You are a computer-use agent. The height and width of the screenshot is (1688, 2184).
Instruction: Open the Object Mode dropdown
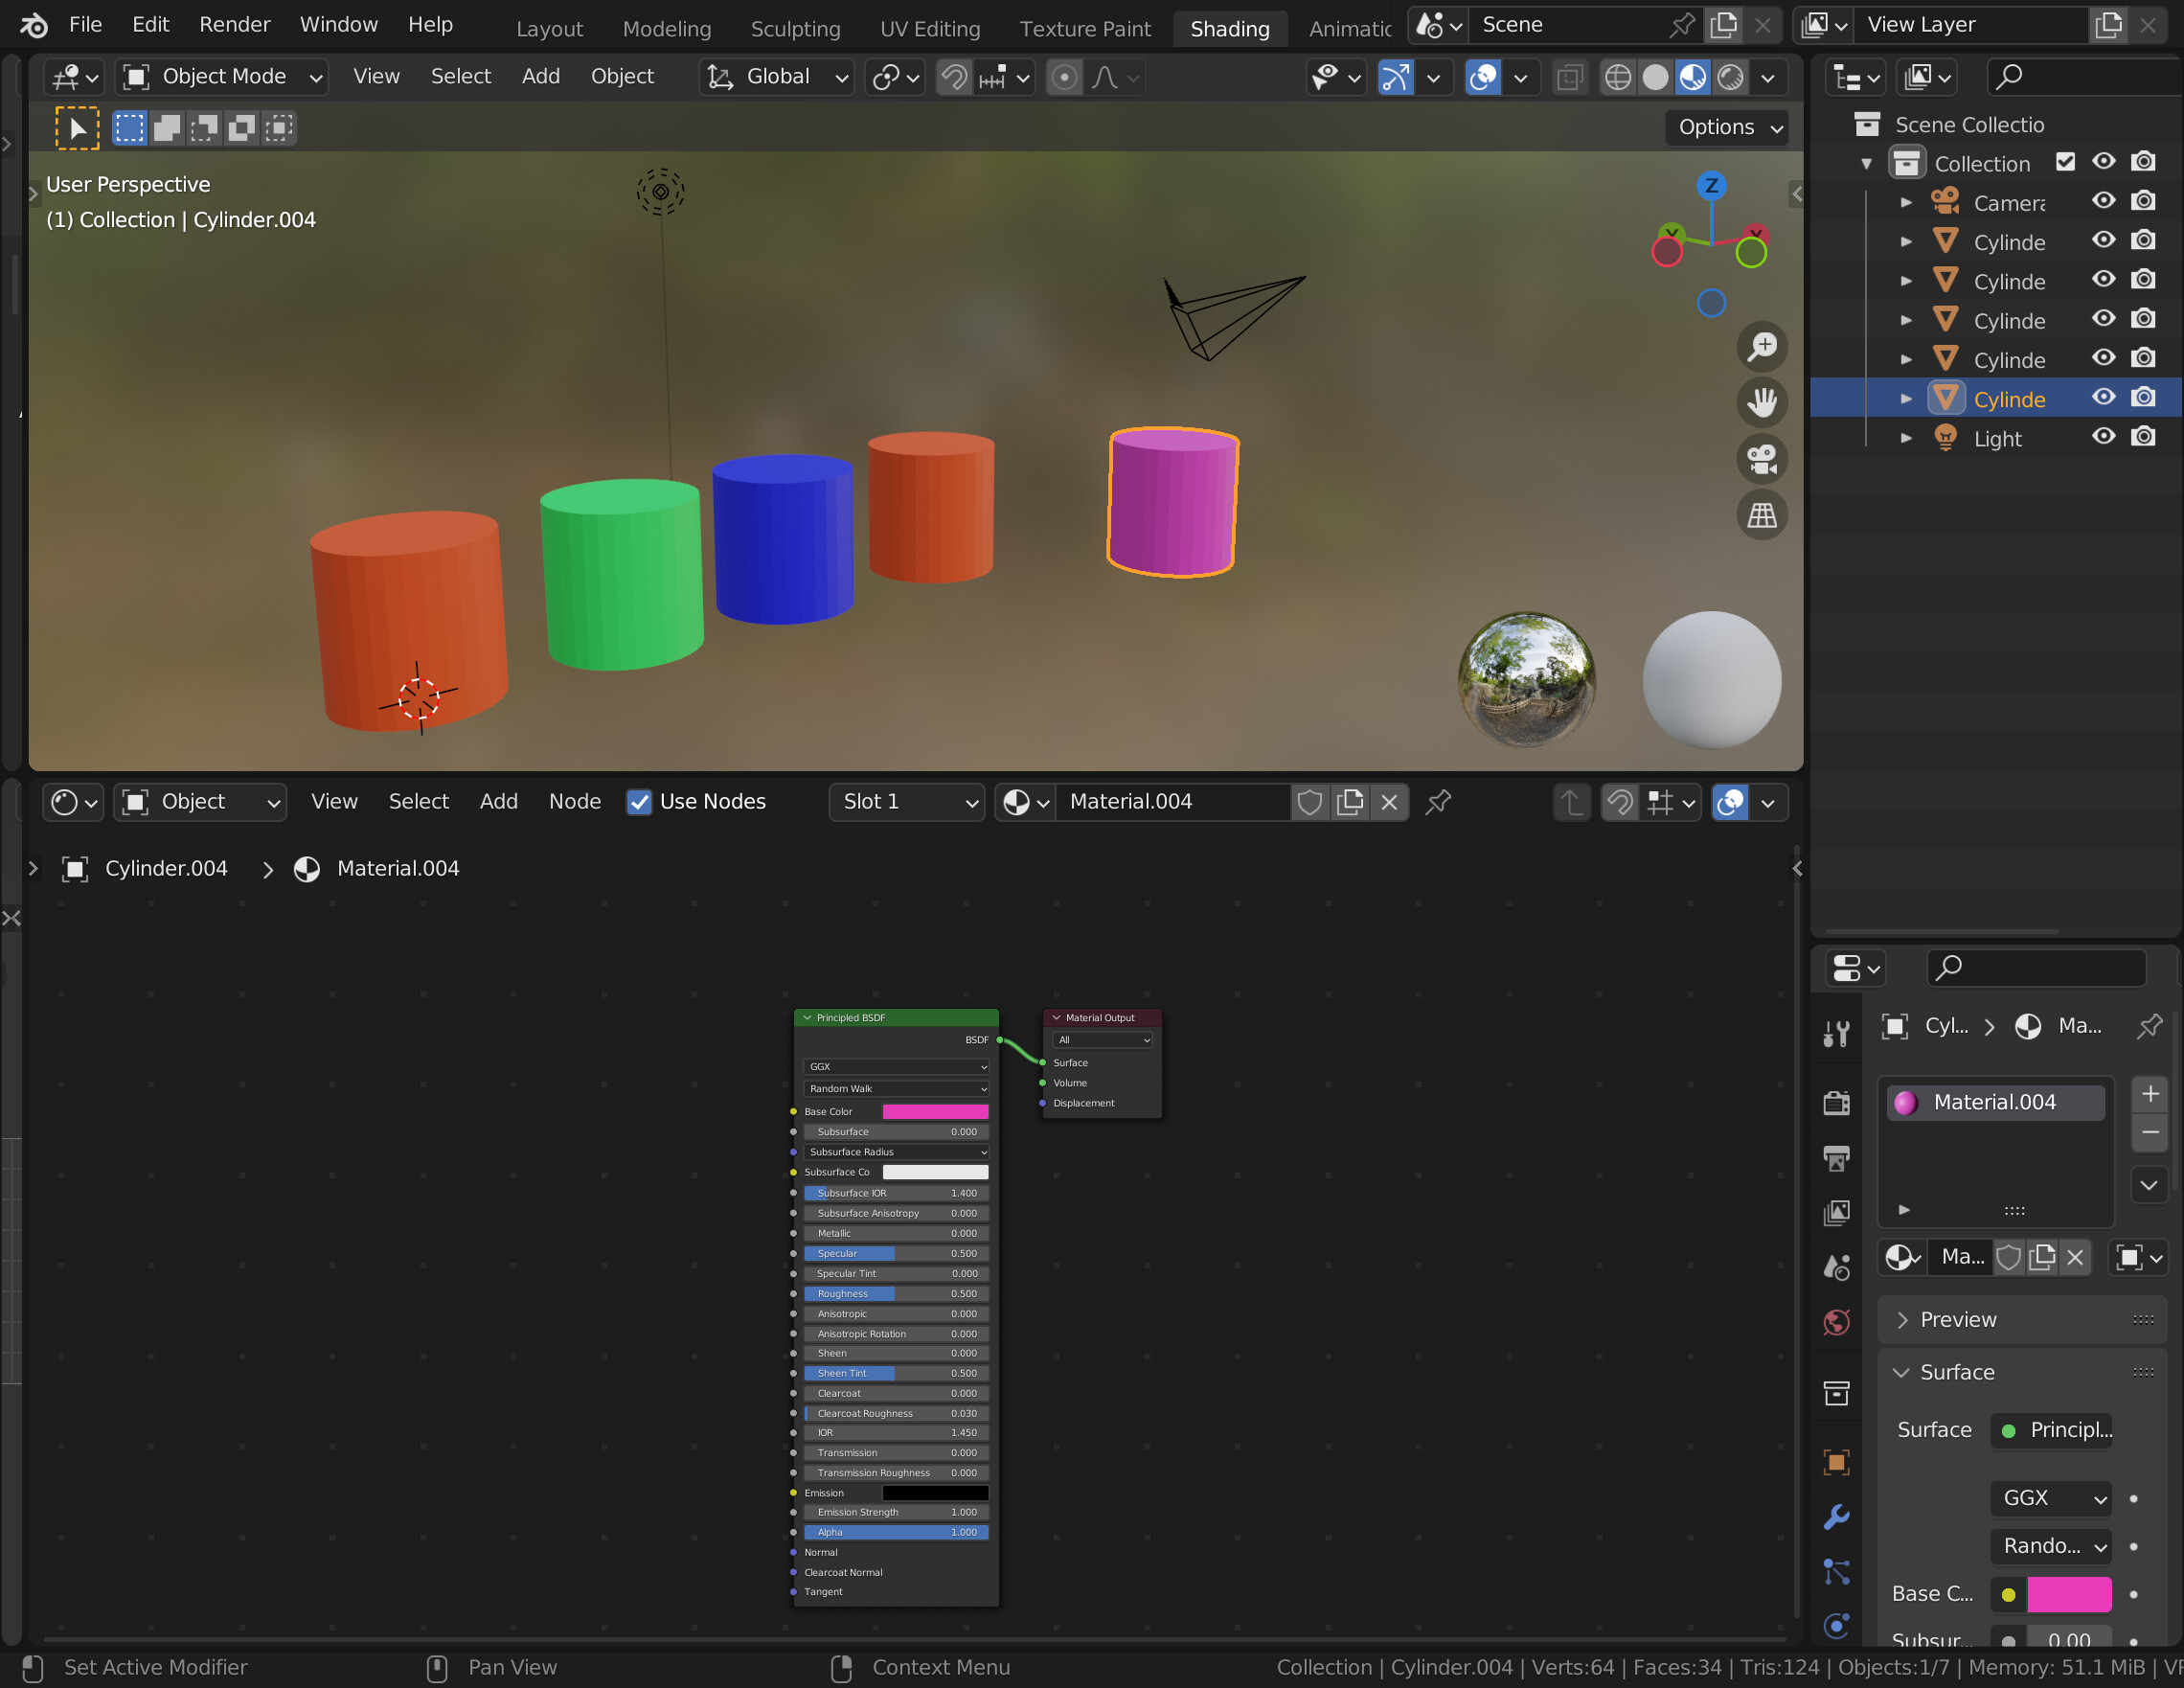tap(222, 77)
